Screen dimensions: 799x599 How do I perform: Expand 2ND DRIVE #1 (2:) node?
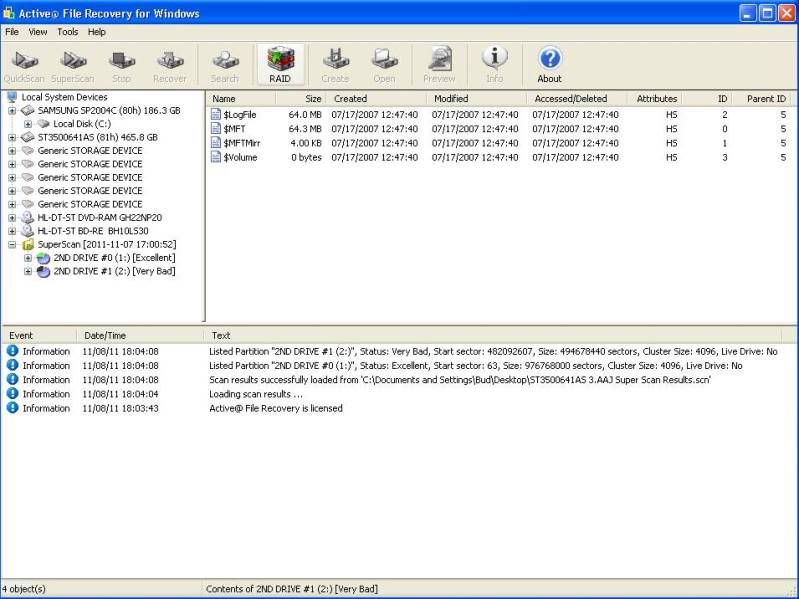click(28, 271)
